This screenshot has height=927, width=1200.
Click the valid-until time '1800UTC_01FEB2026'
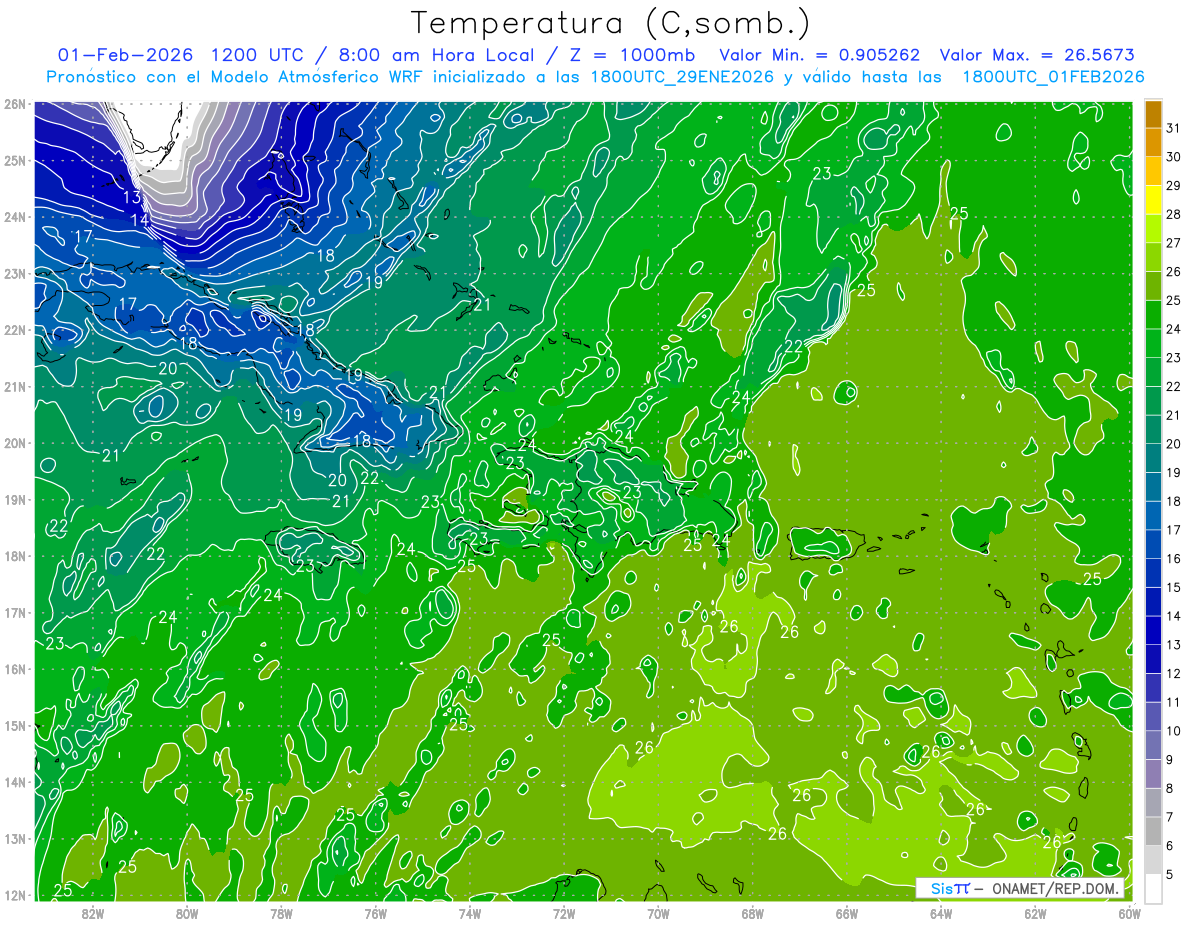pyautogui.click(x=1053, y=77)
